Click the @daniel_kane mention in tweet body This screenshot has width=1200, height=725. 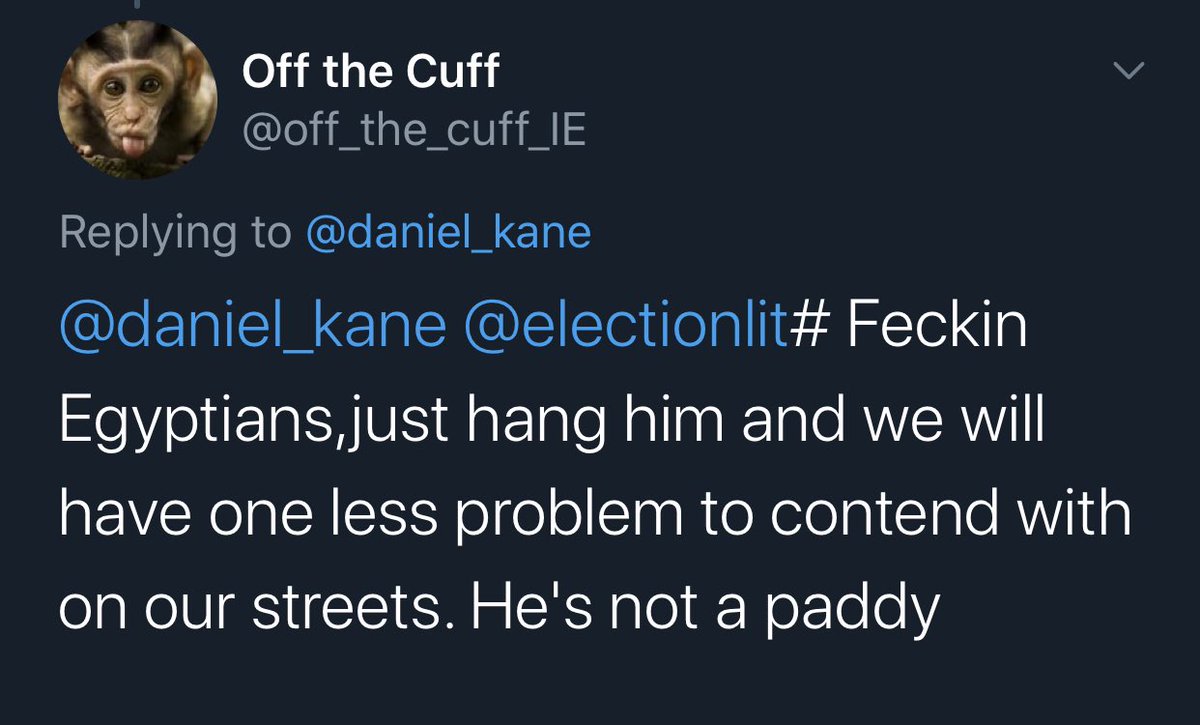[252, 328]
